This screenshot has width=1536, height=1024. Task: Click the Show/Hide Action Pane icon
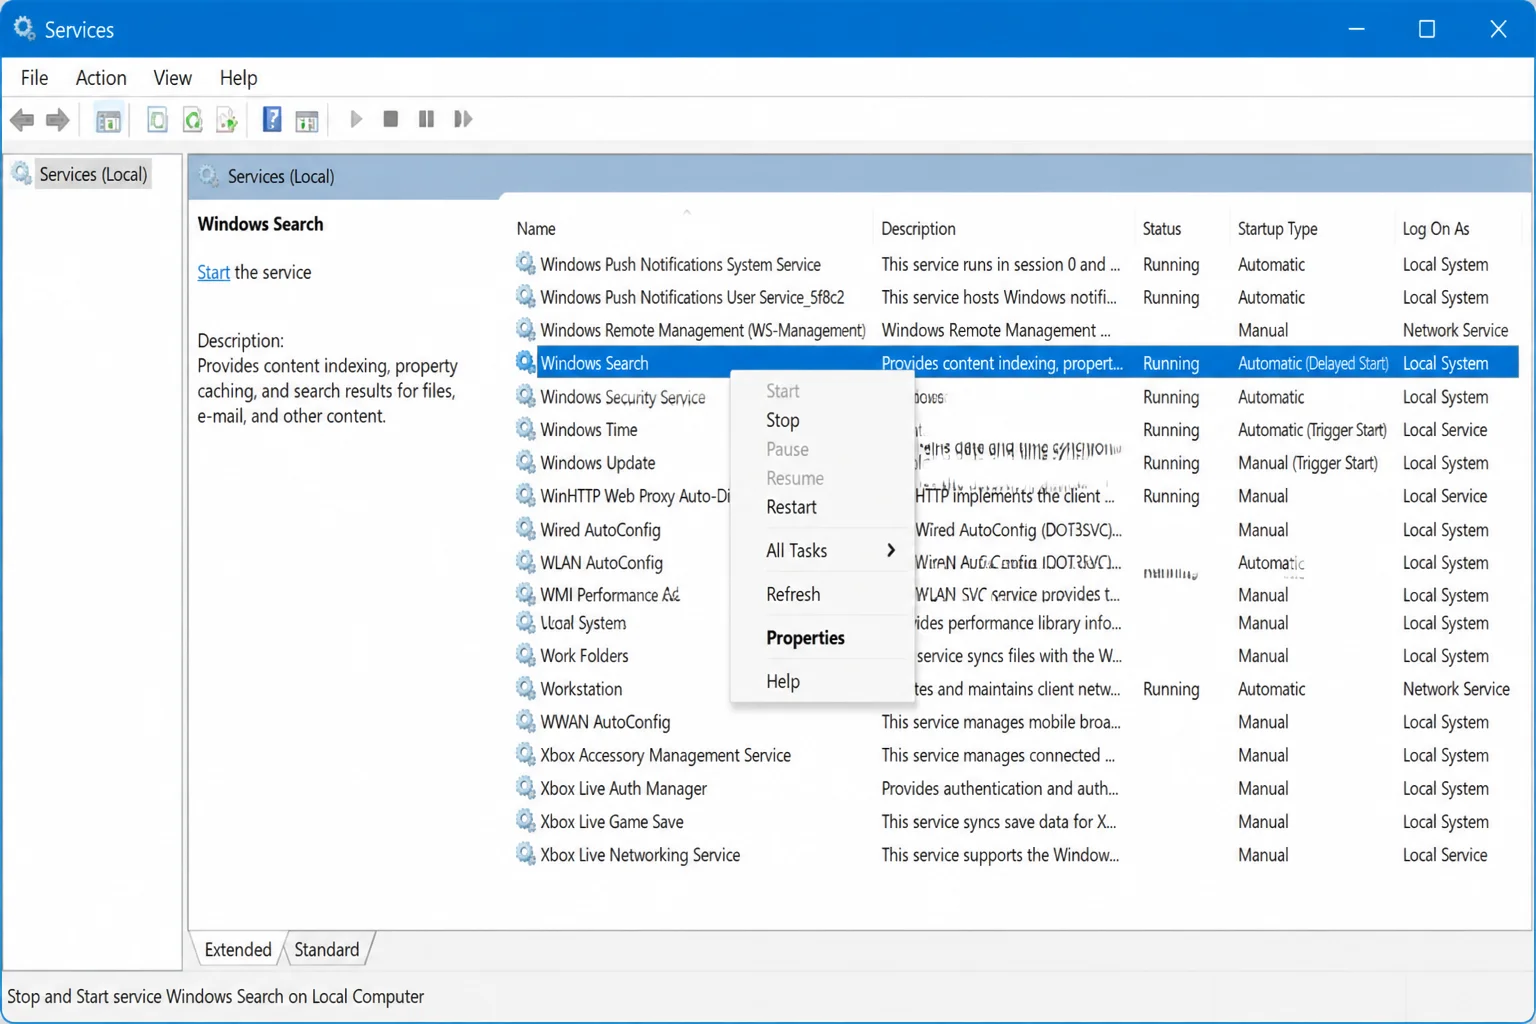pos(307,121)
